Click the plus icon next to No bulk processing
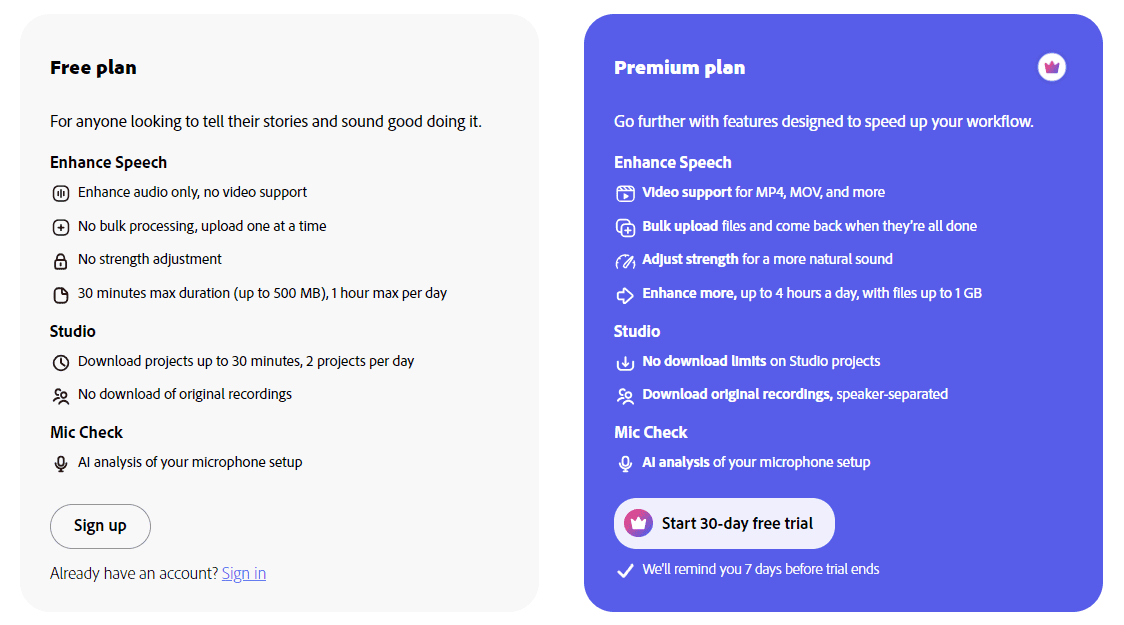 [x=61, y=227]
